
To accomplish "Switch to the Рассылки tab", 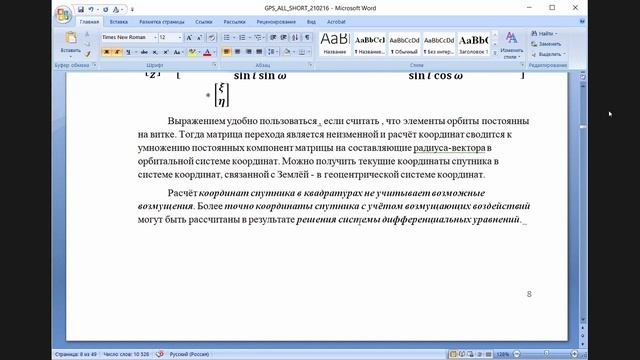I will [x=235, y=22].
